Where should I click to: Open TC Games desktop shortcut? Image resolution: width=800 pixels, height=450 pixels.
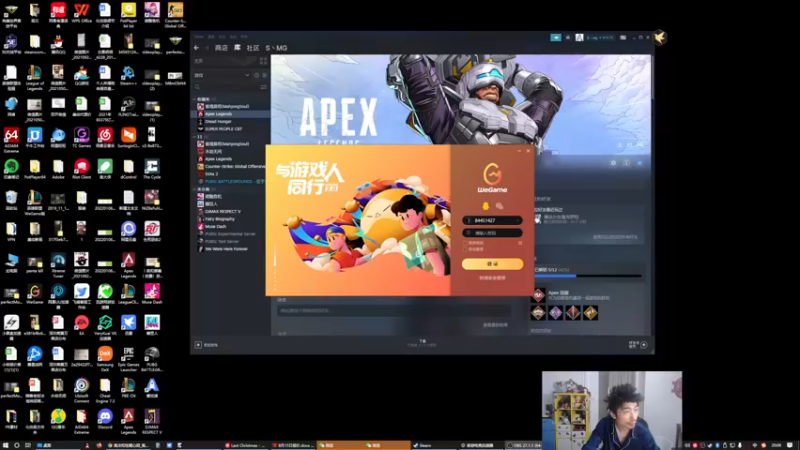pyautogui.click(x=82, y=138)
